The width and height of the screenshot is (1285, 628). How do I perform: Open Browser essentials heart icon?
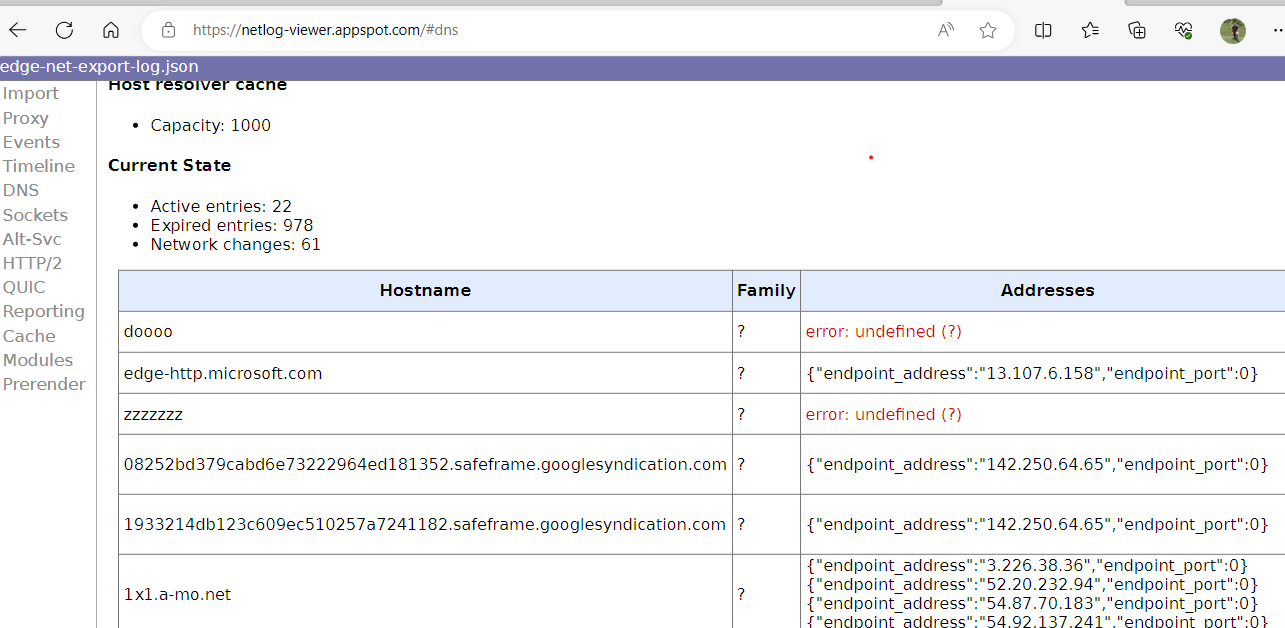point(1184,30)
